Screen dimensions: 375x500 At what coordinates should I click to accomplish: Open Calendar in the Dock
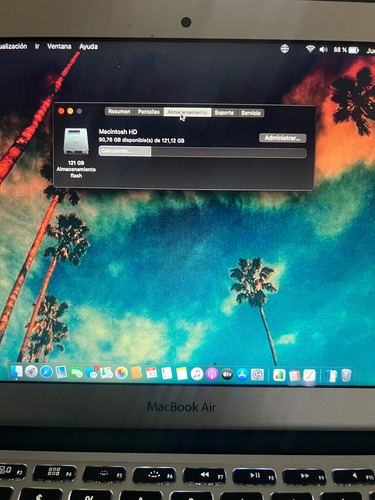click(x=151, y=373)
